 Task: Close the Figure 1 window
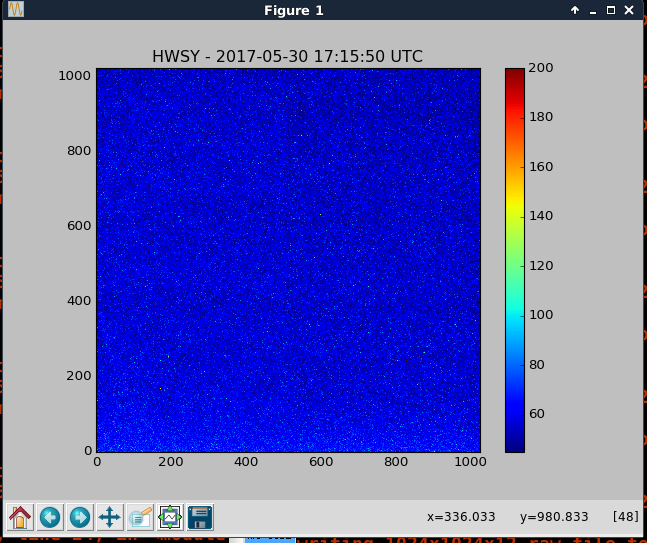click(x=629, y=10)
